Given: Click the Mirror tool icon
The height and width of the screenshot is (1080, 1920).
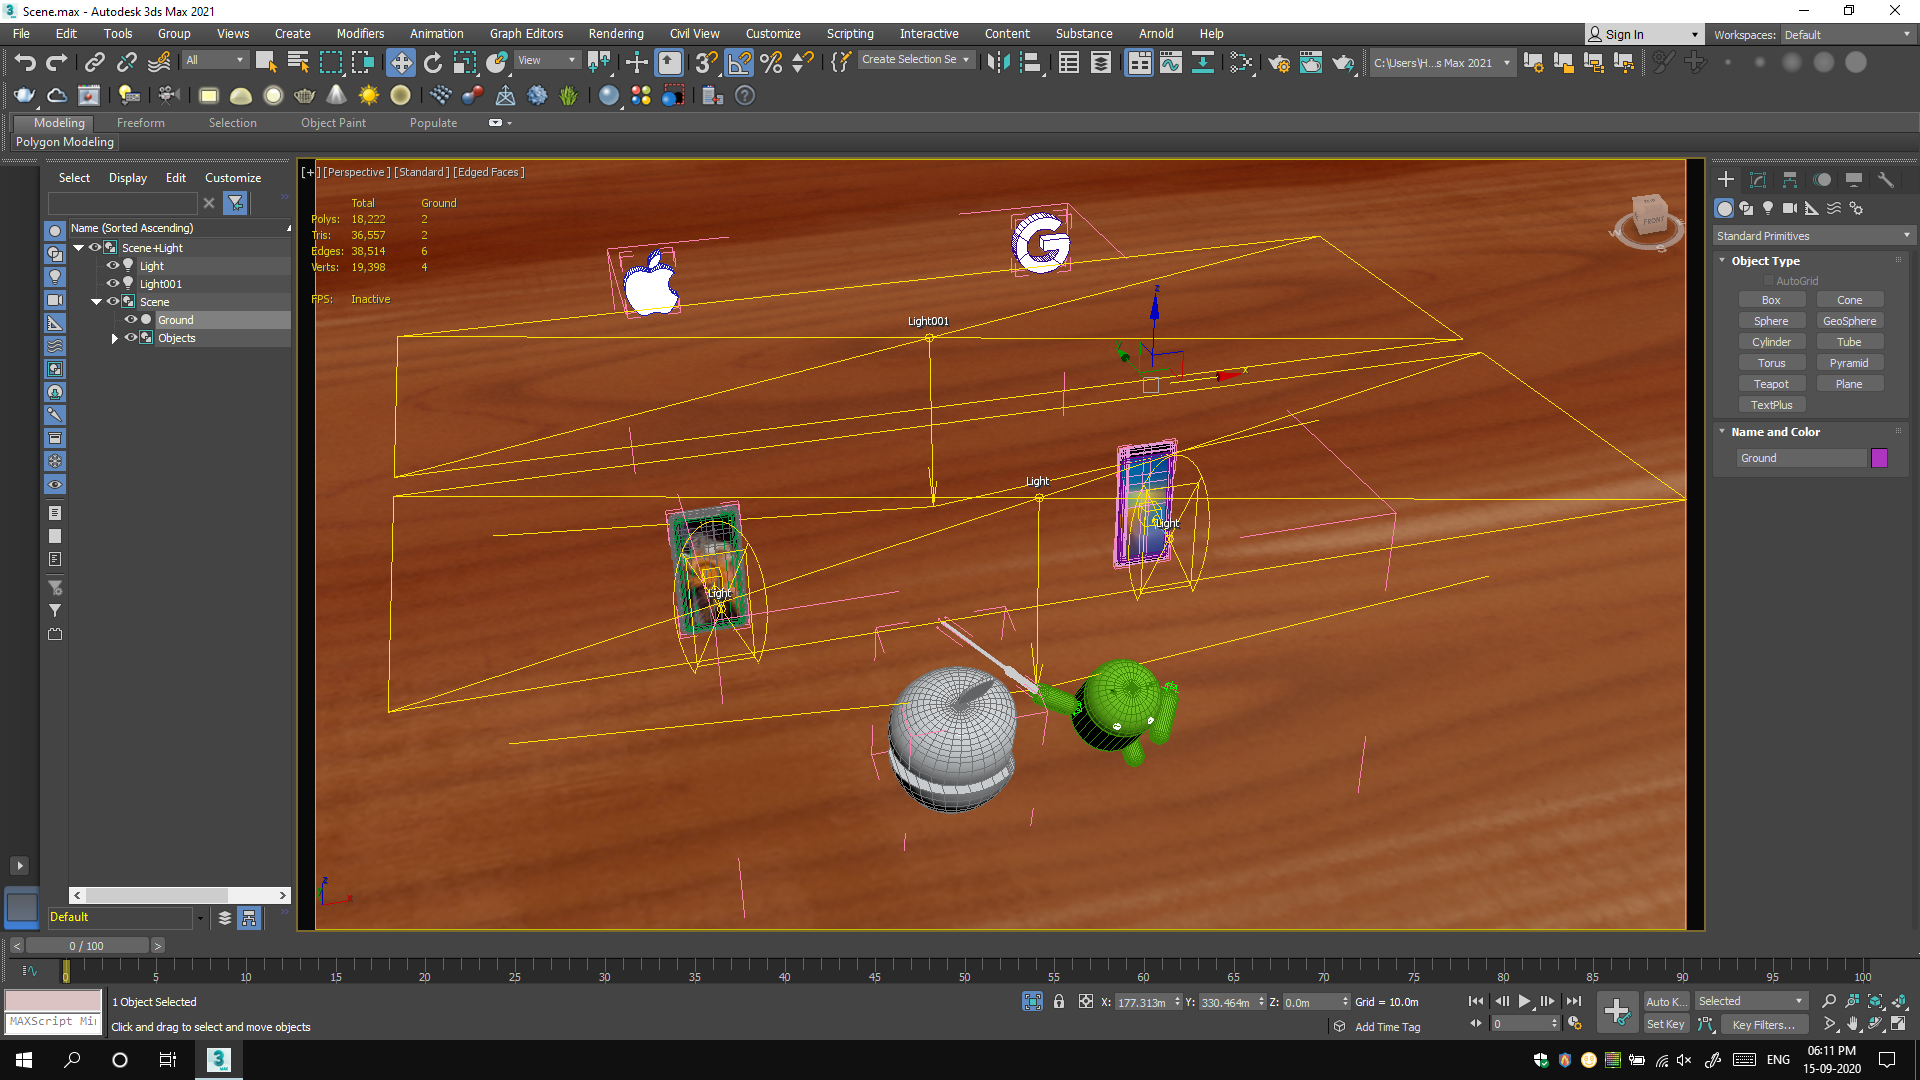Looking at the screenshot, I should pos(998,63).
